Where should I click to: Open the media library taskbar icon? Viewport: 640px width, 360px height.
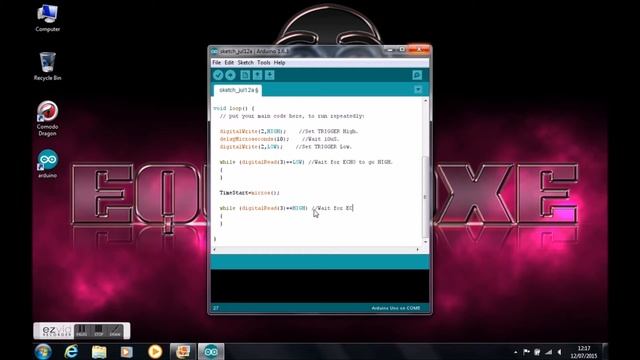click(127, 351)
